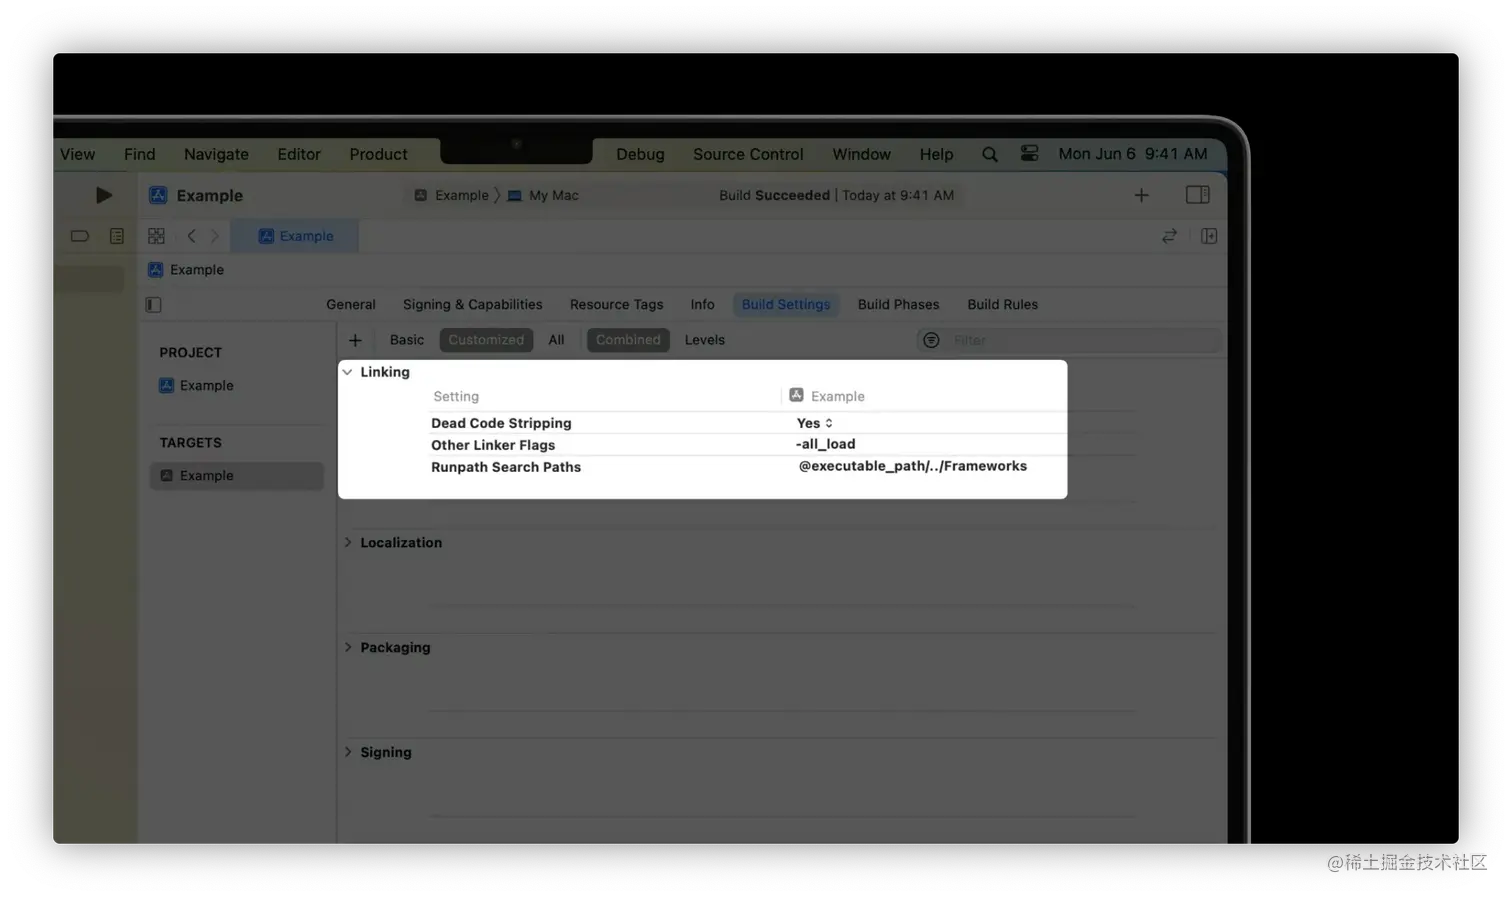Screen dimensions: 1512x897
Task: Add a build setting with plus button
Action: 355,340
